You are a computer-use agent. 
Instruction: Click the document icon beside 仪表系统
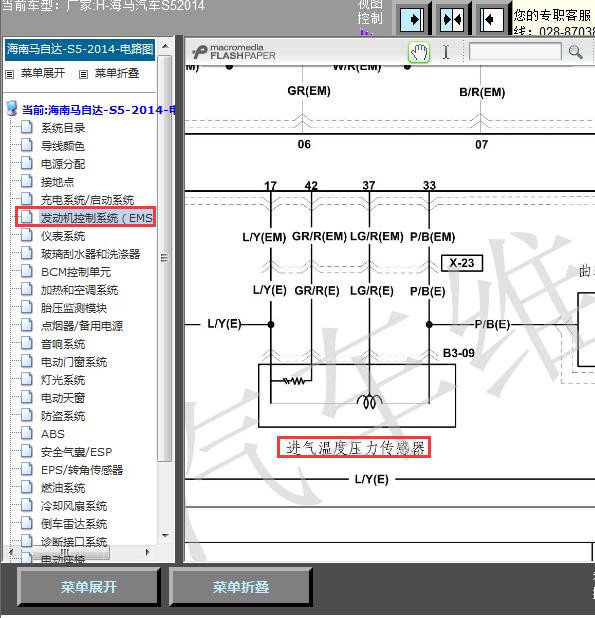26,235
